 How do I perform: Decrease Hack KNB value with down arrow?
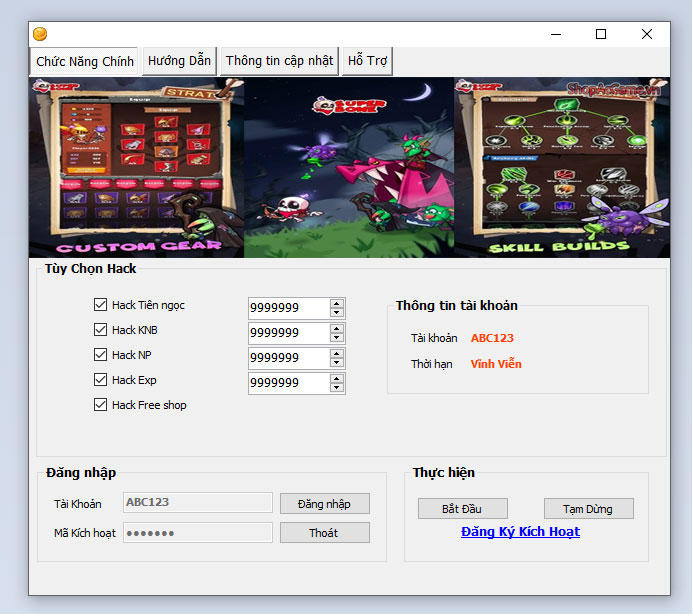(x=337, y=338)
